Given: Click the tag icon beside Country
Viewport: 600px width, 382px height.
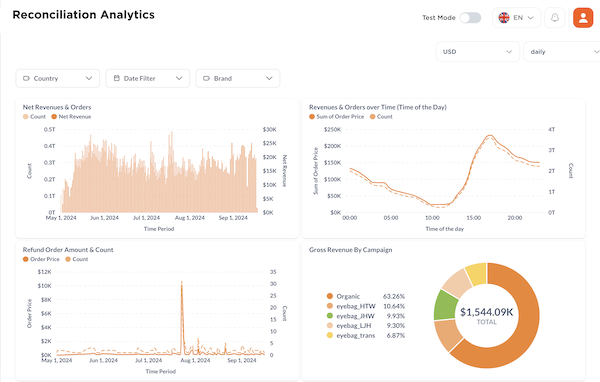Looking at the screenshot, I should pos(26,78).
